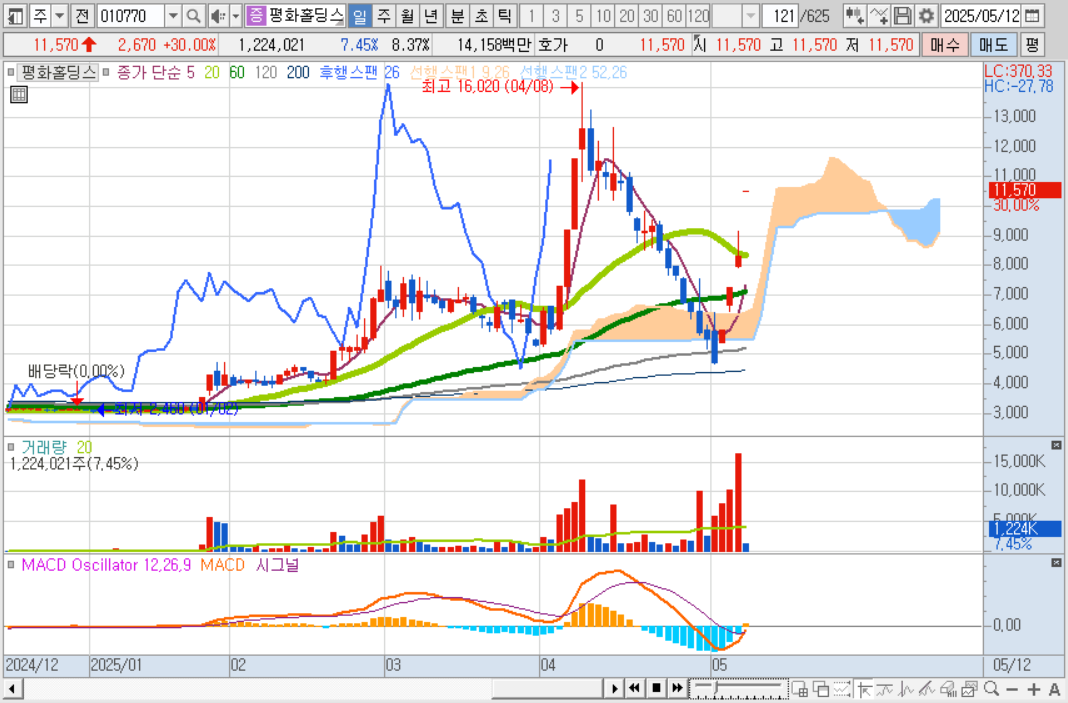This screenshot has width=1068, height=703.
Task: Switch to 틱 tick chart
Action: click(504, 15)
